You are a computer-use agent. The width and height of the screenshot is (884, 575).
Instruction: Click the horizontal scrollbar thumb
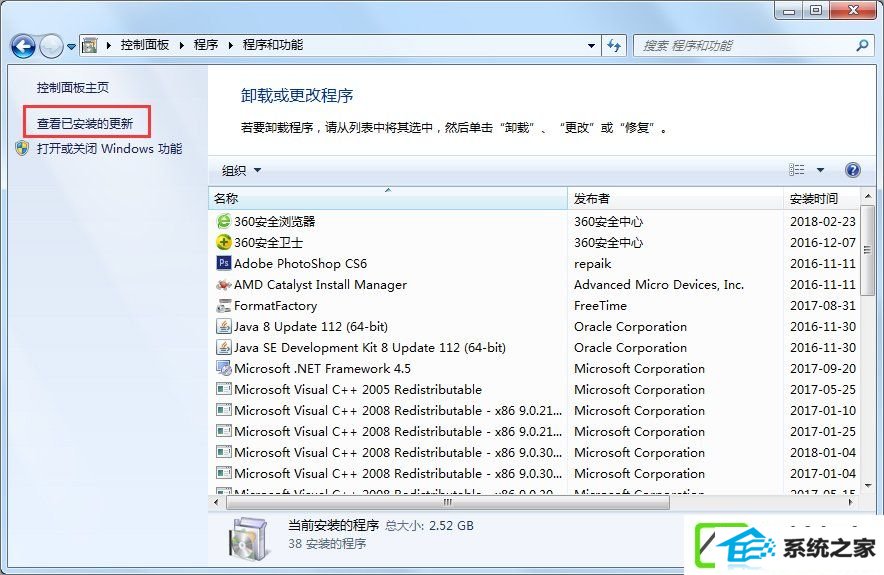click(448, 502)
